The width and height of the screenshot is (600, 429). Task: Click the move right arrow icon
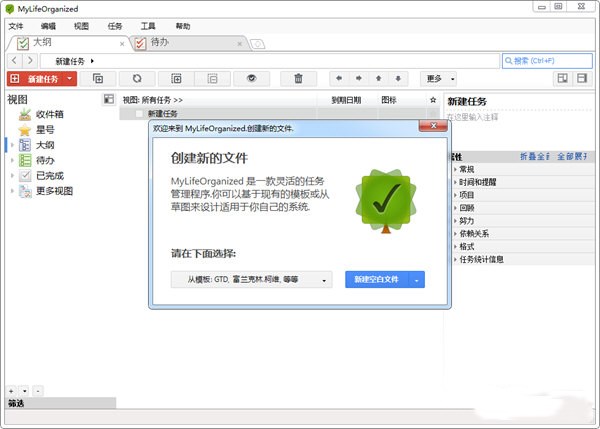coord(359,78)
